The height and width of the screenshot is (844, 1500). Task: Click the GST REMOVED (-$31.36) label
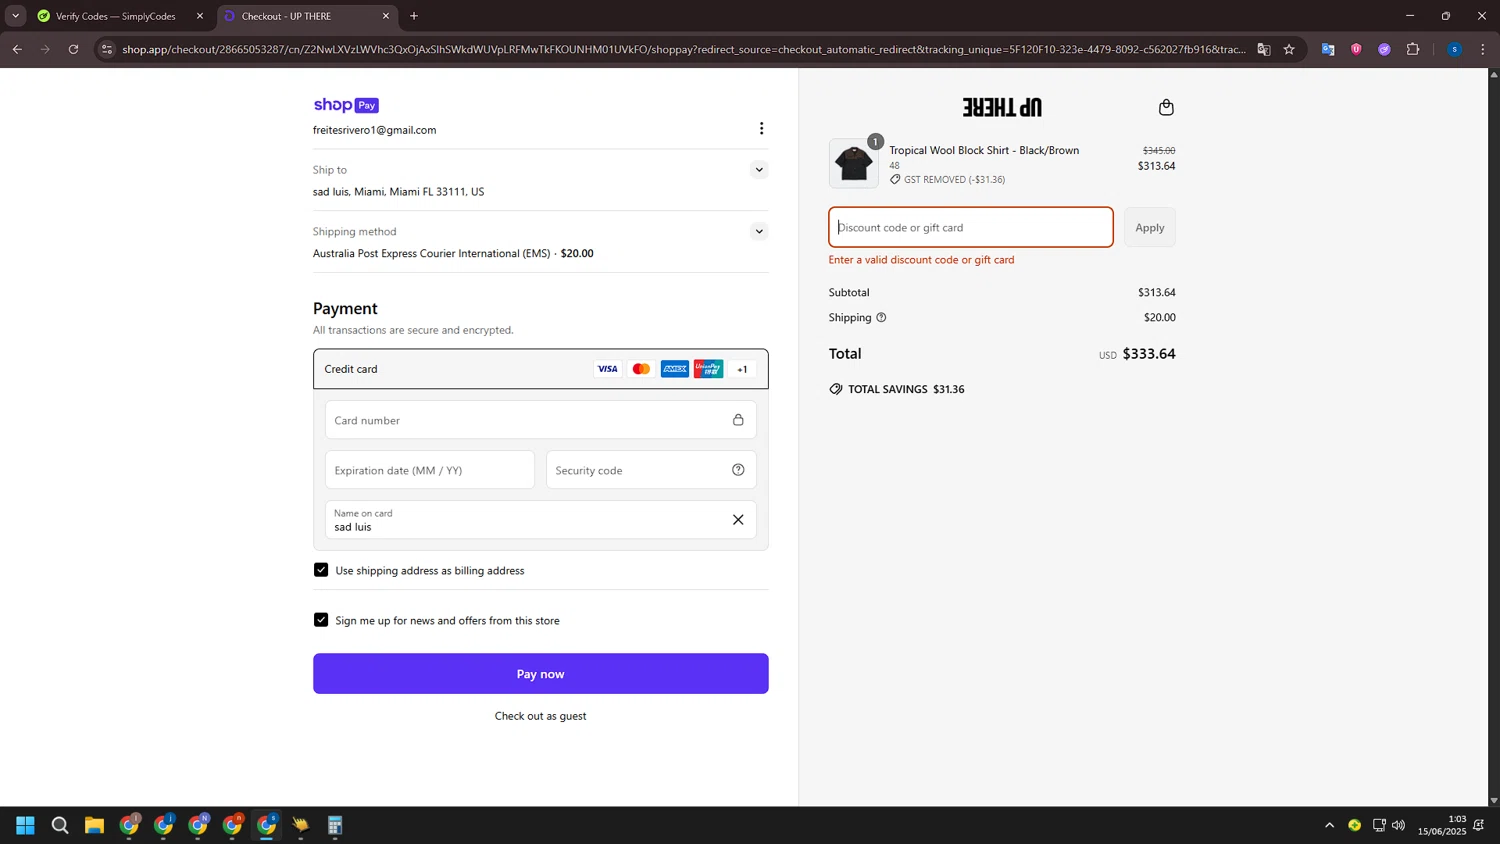[954, 180]
